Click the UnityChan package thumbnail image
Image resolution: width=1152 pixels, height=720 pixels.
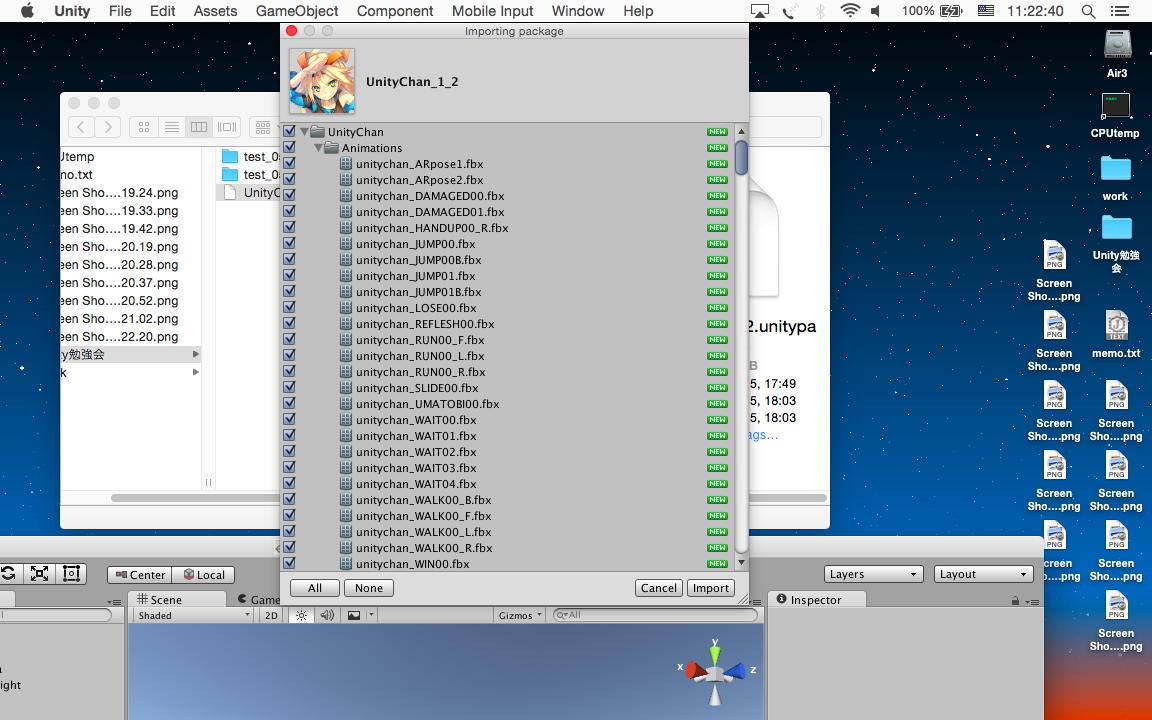[322, 81]
